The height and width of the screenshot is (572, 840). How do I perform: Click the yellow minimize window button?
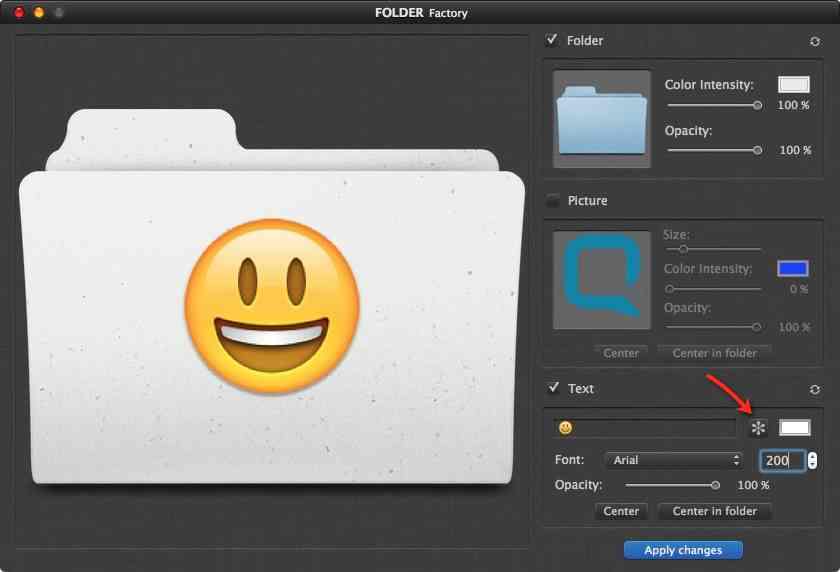click(x=39, y=12)
